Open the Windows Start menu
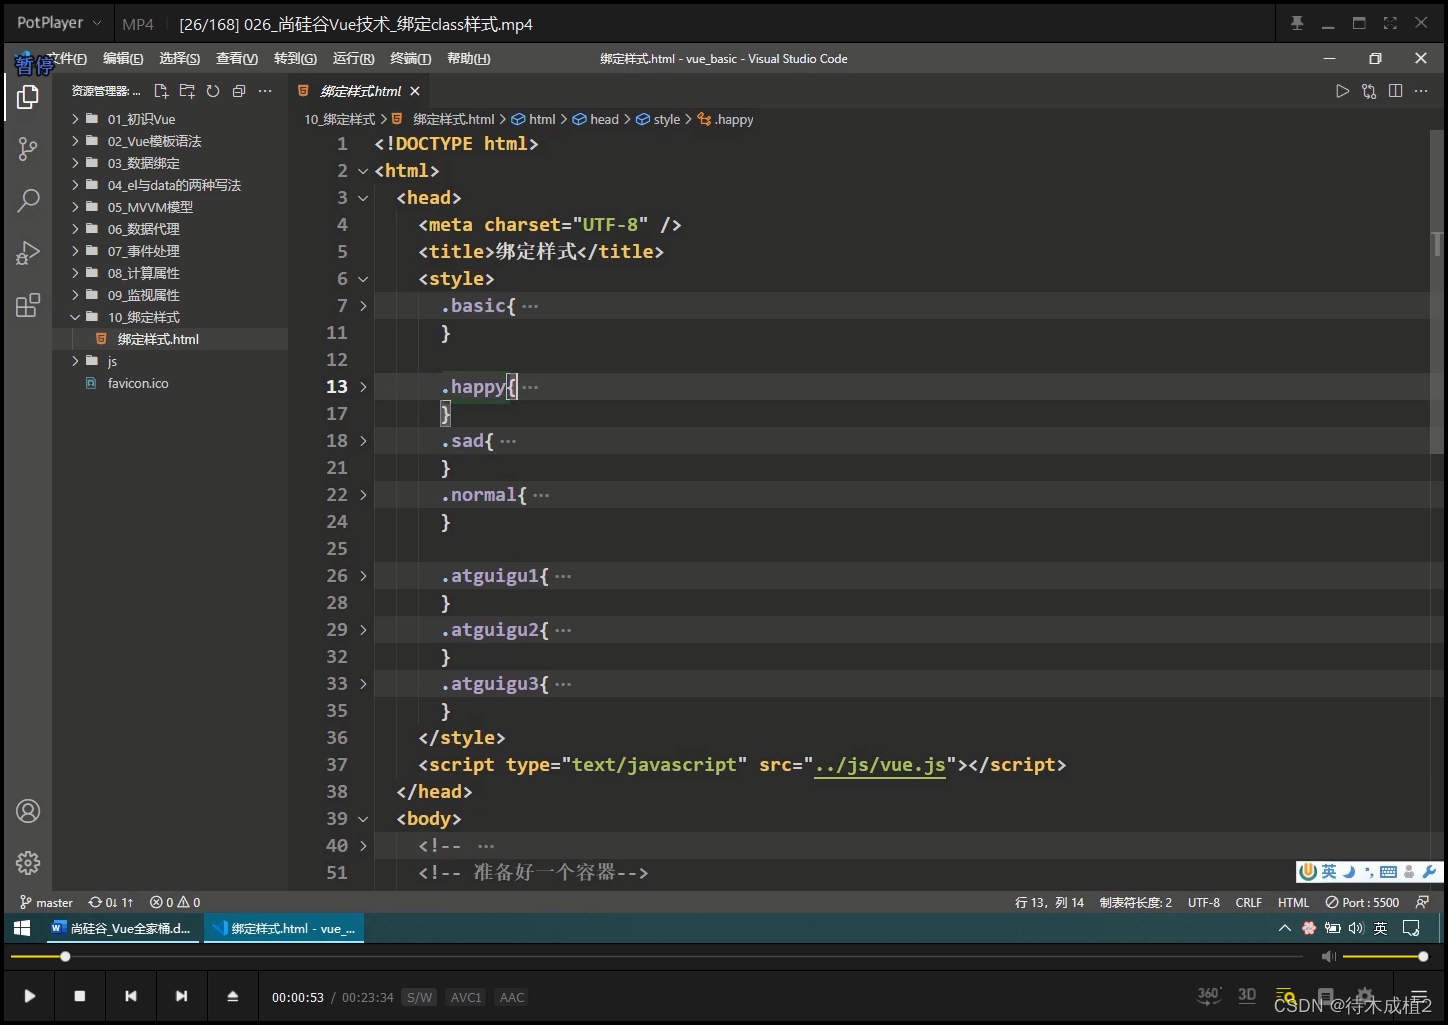 tap(22, 928)
